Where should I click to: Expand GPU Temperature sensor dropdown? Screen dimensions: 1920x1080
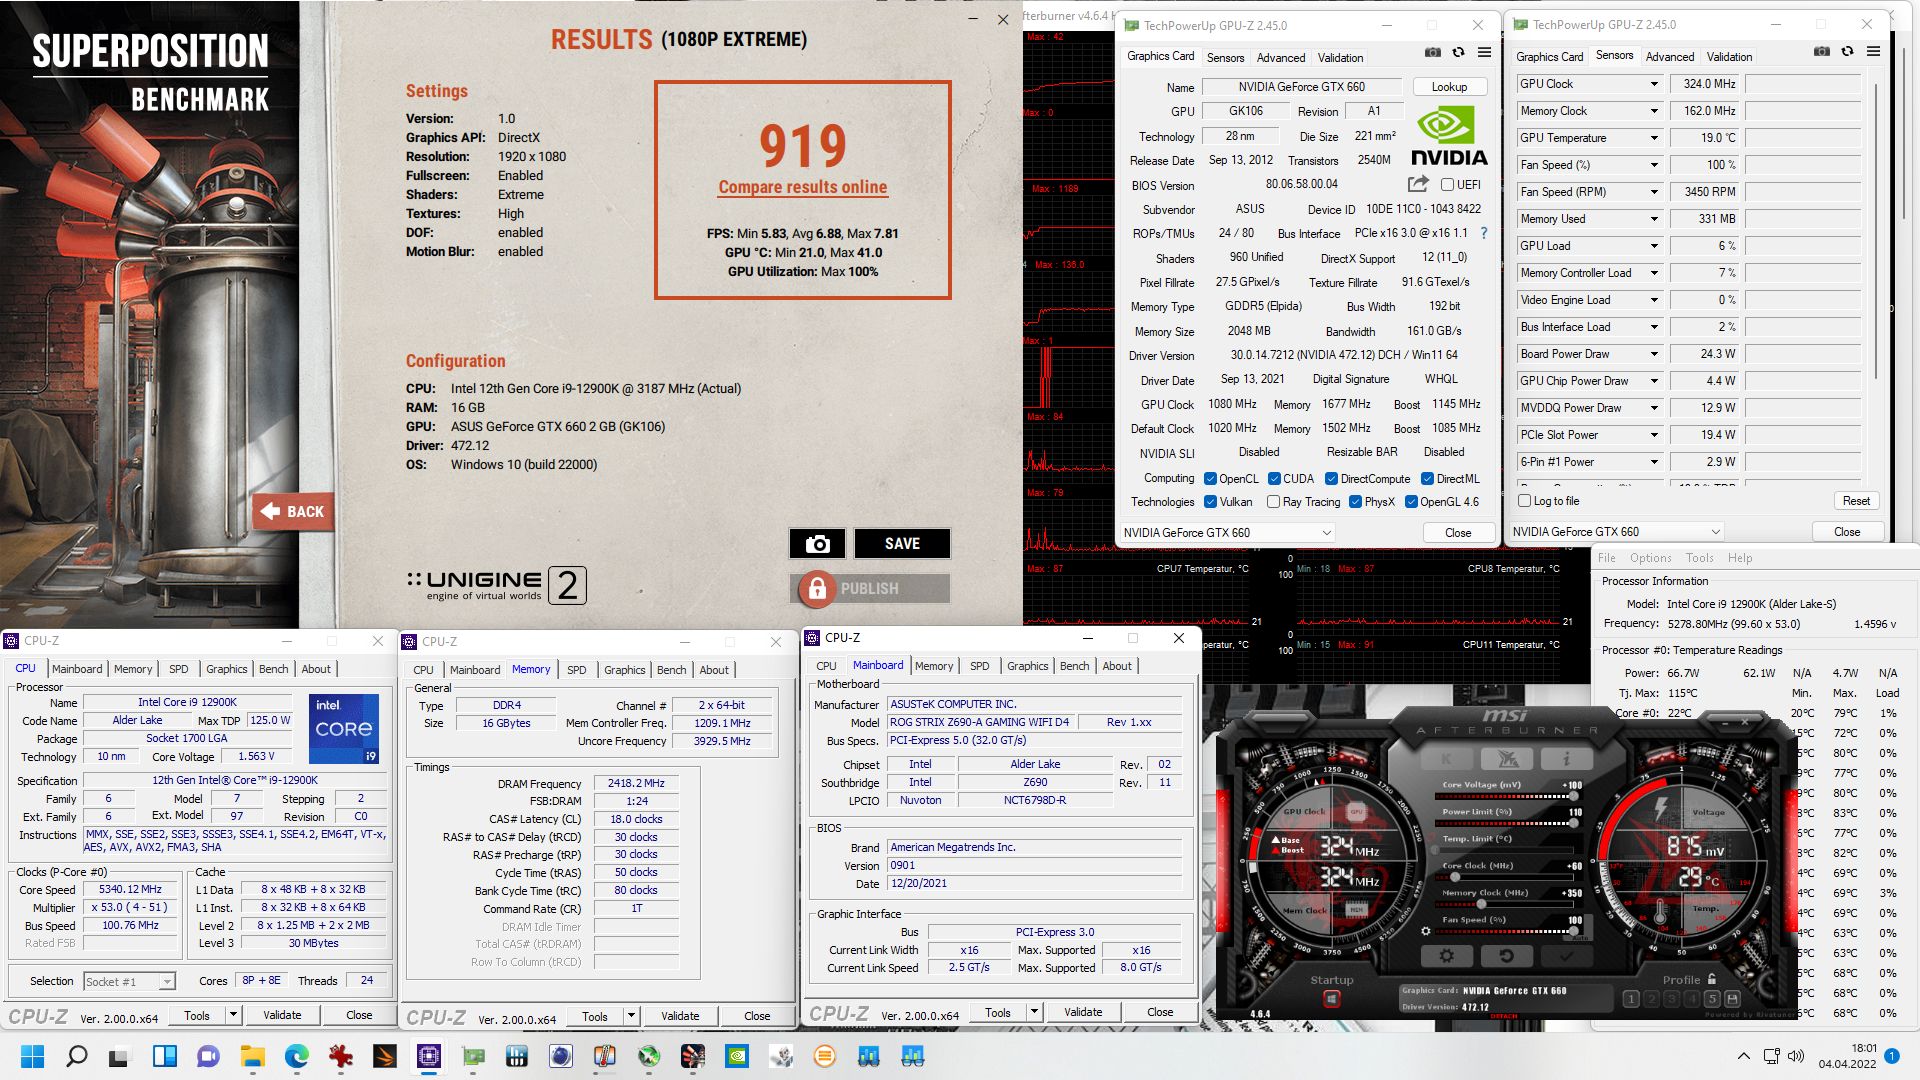[1654, 138]
